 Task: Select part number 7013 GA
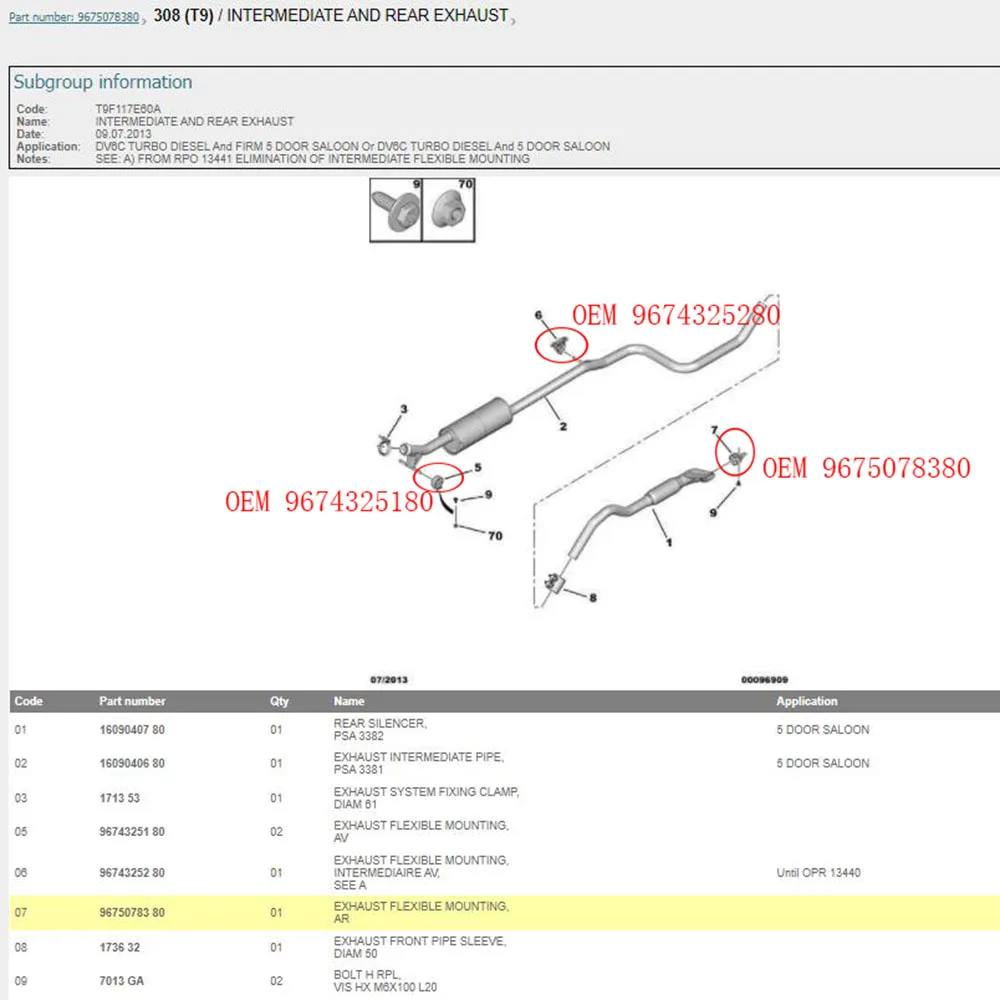[x=121, y=981]
